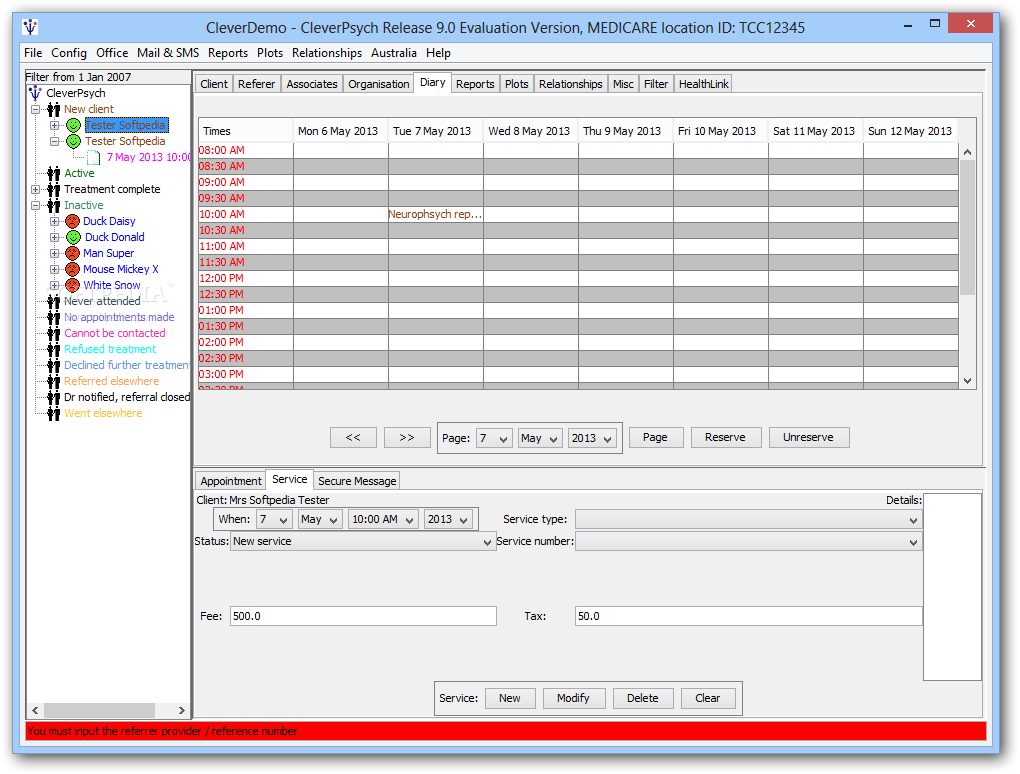Screen dimensions: 1020x774
Task: Click the red sad face beside Man Super
Action: [x=73, y=253]
